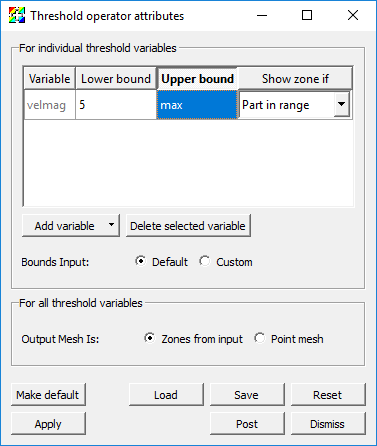
Task: Click the Show zone if column header
Action: coord(295,79)
